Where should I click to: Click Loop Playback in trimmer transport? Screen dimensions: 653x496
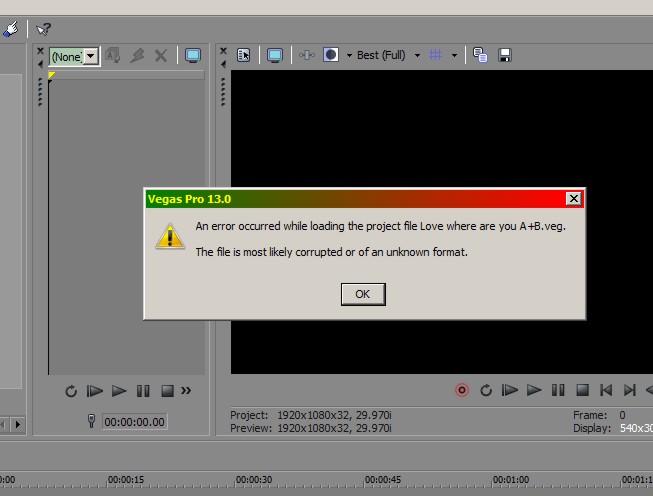(x=71, y=391)
